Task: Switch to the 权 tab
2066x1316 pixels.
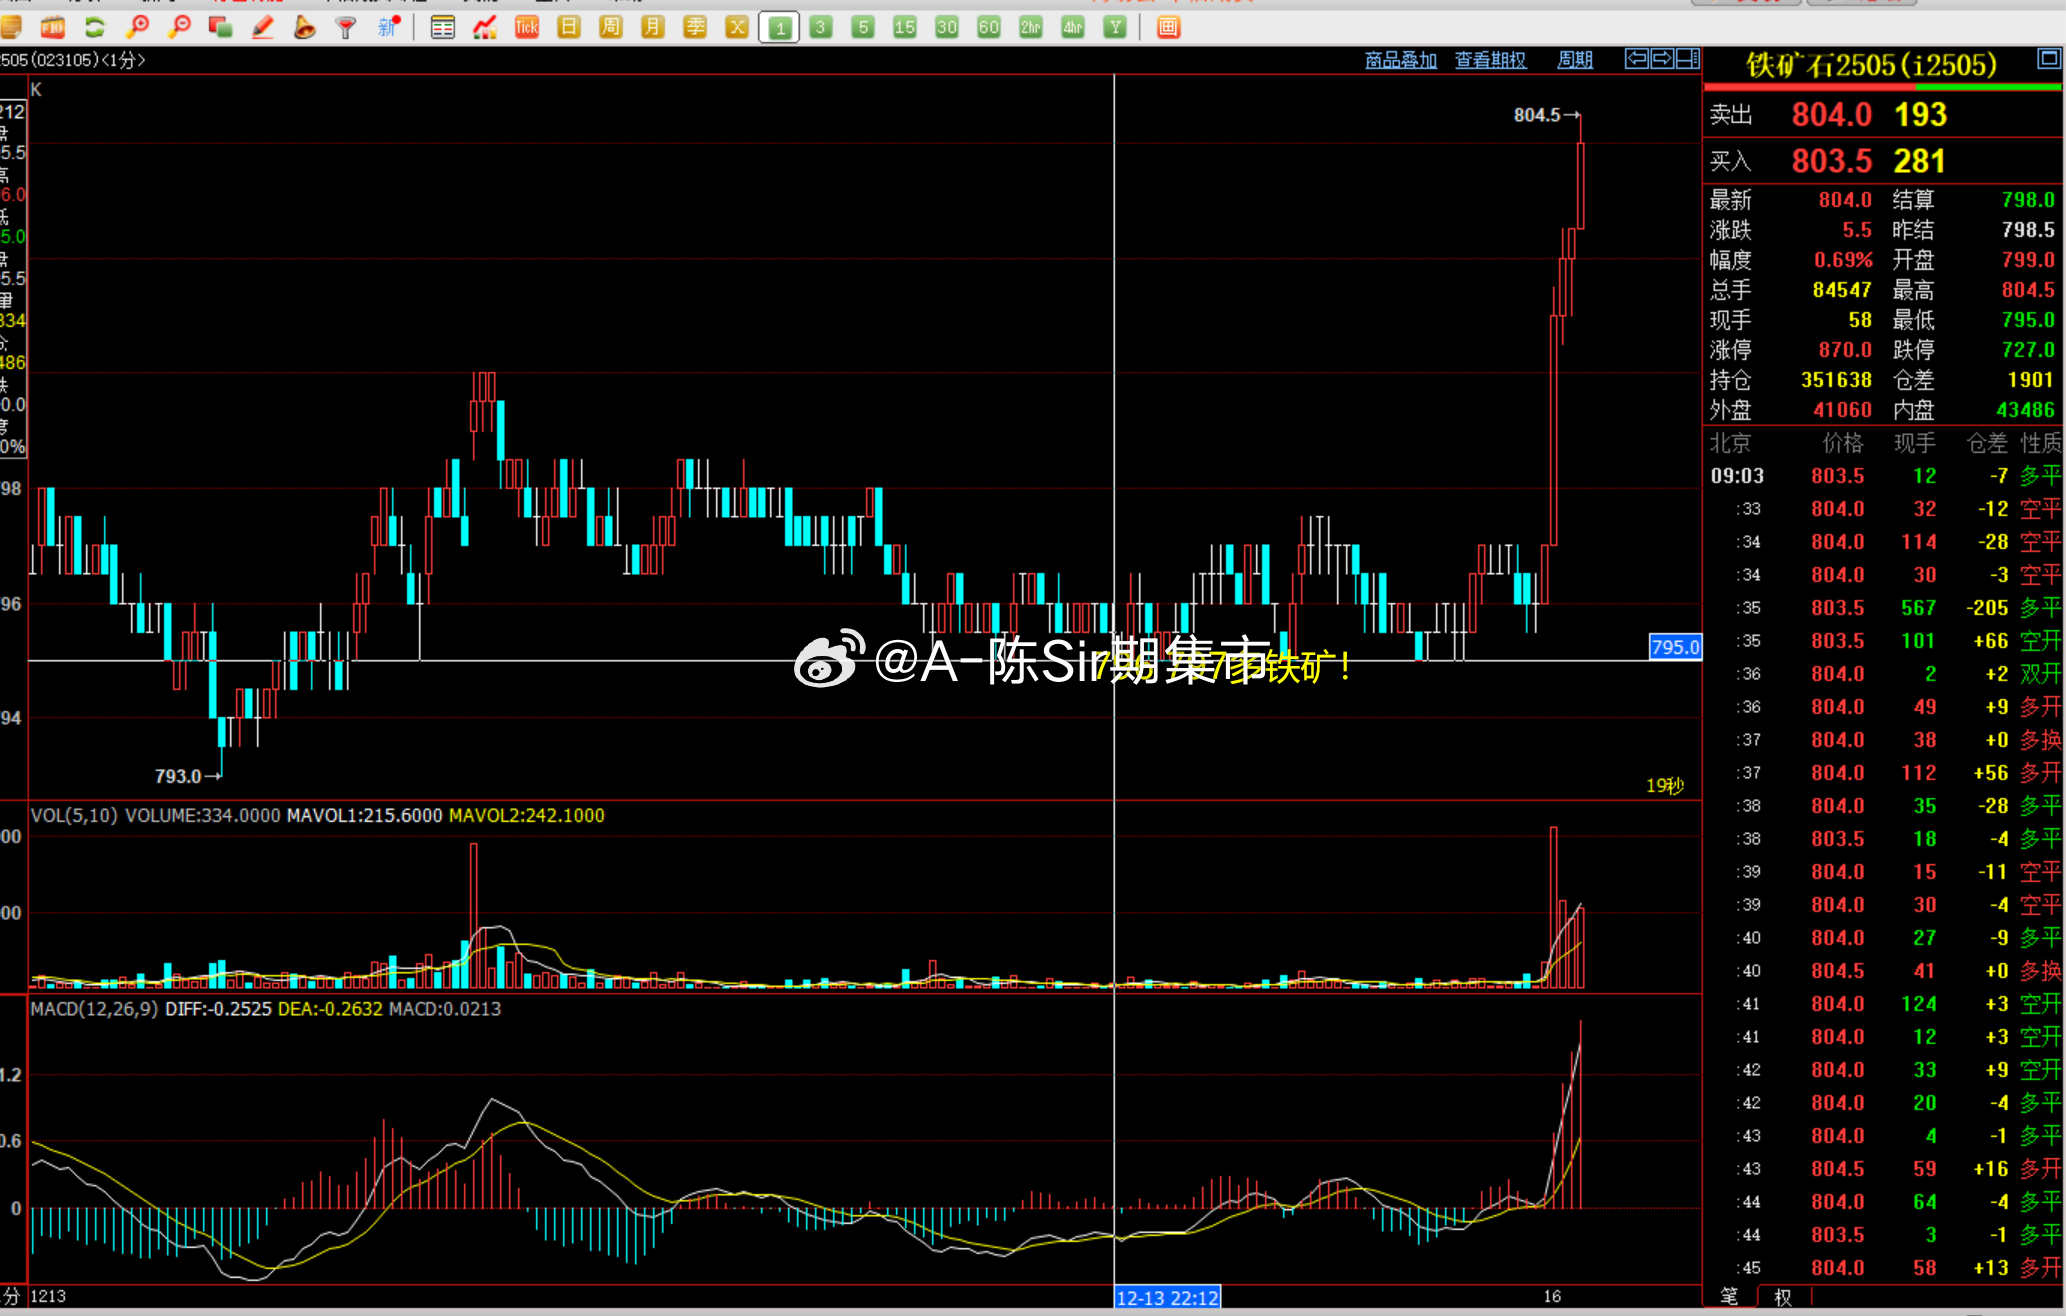Action: 1783,1297
